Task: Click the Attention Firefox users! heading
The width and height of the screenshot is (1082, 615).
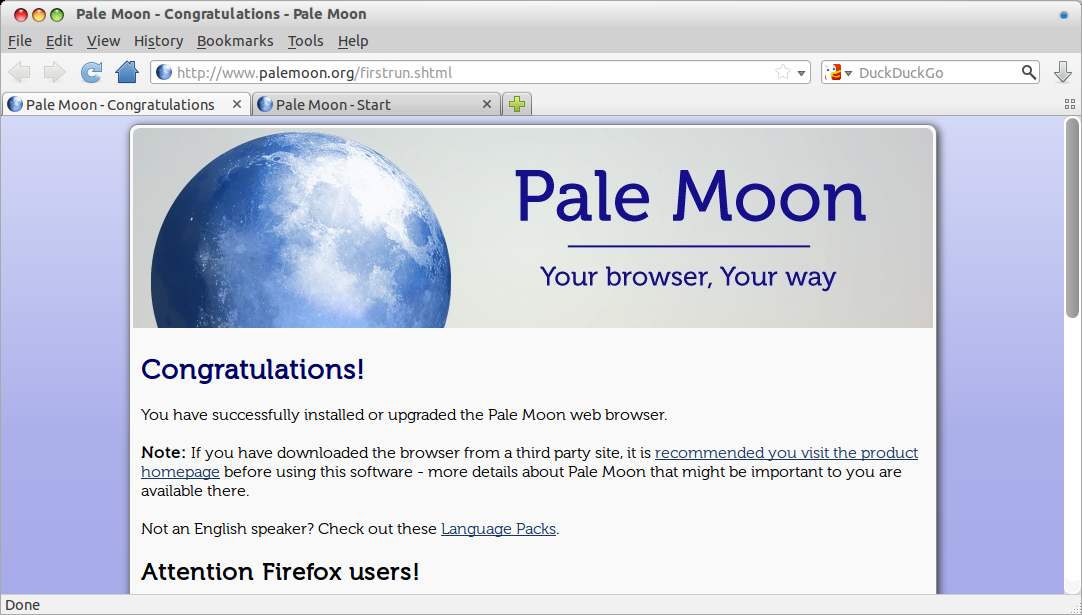Action: point(280,572)
